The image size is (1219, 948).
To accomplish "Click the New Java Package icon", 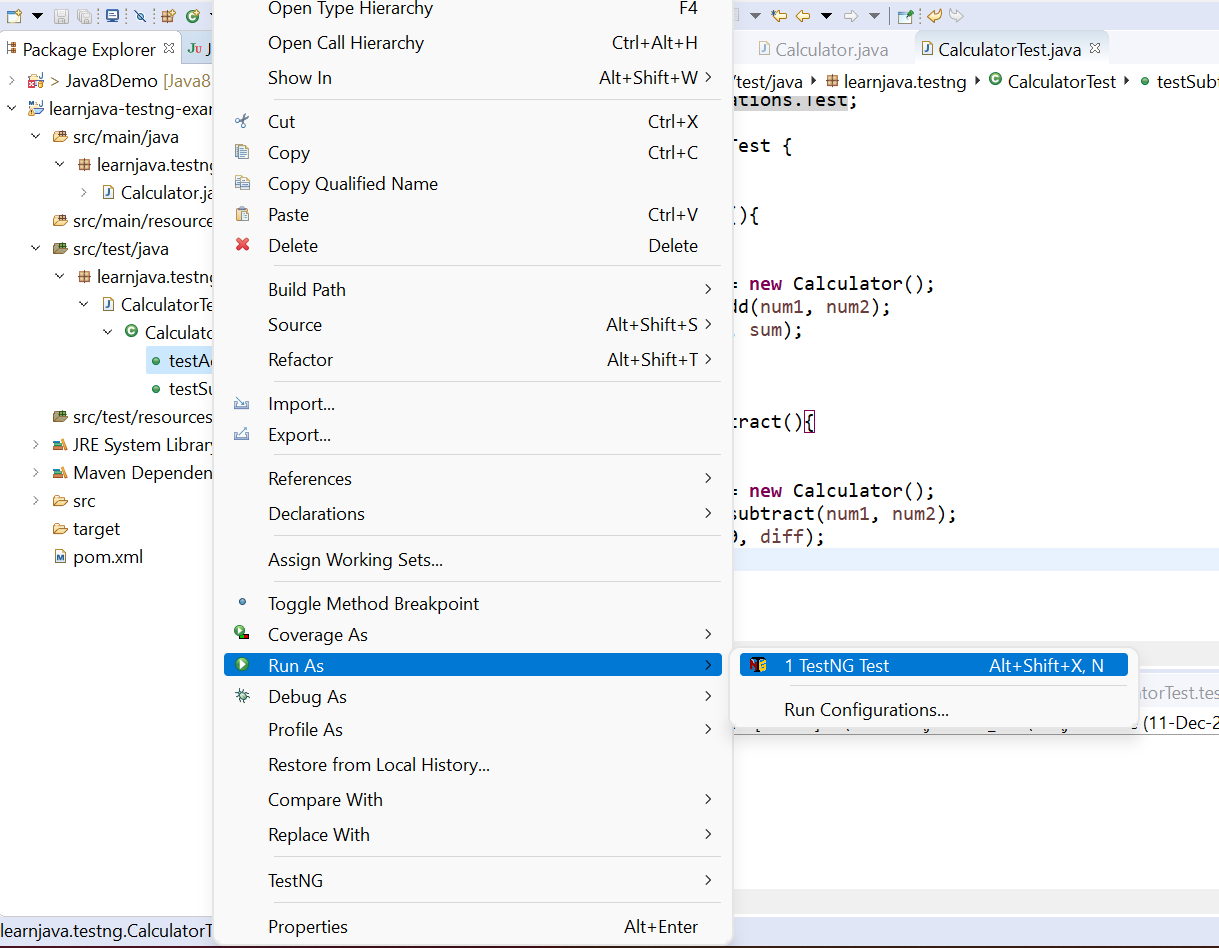I will click(168, 16).
